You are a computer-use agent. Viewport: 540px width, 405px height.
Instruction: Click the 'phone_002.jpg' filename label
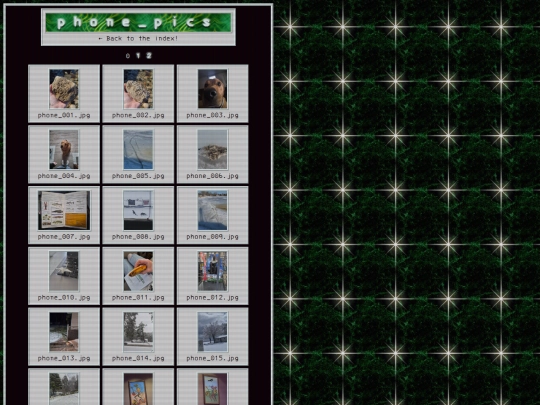pos(138,115)
